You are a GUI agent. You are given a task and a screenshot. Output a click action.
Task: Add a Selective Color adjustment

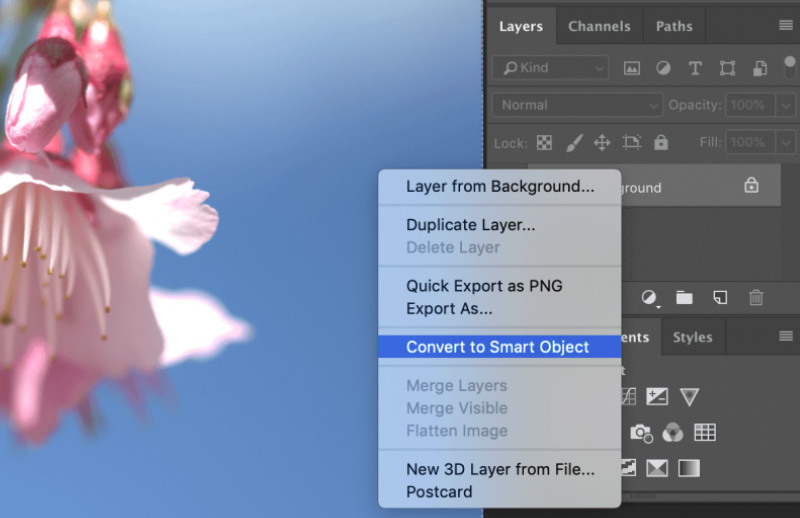pos(657,467)
